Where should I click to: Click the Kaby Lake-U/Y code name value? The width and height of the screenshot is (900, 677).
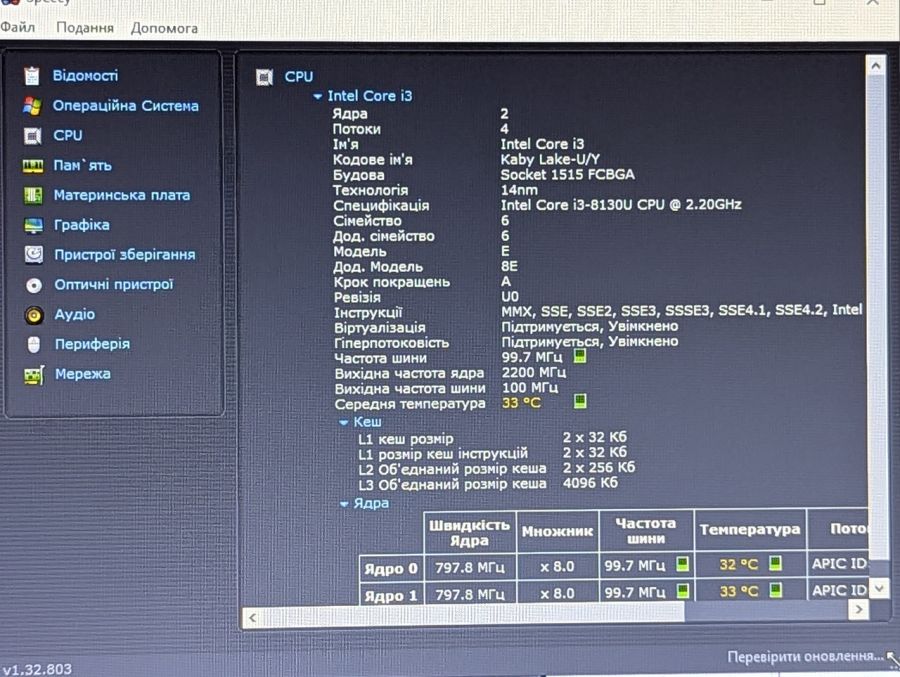(x=550, y=159)
